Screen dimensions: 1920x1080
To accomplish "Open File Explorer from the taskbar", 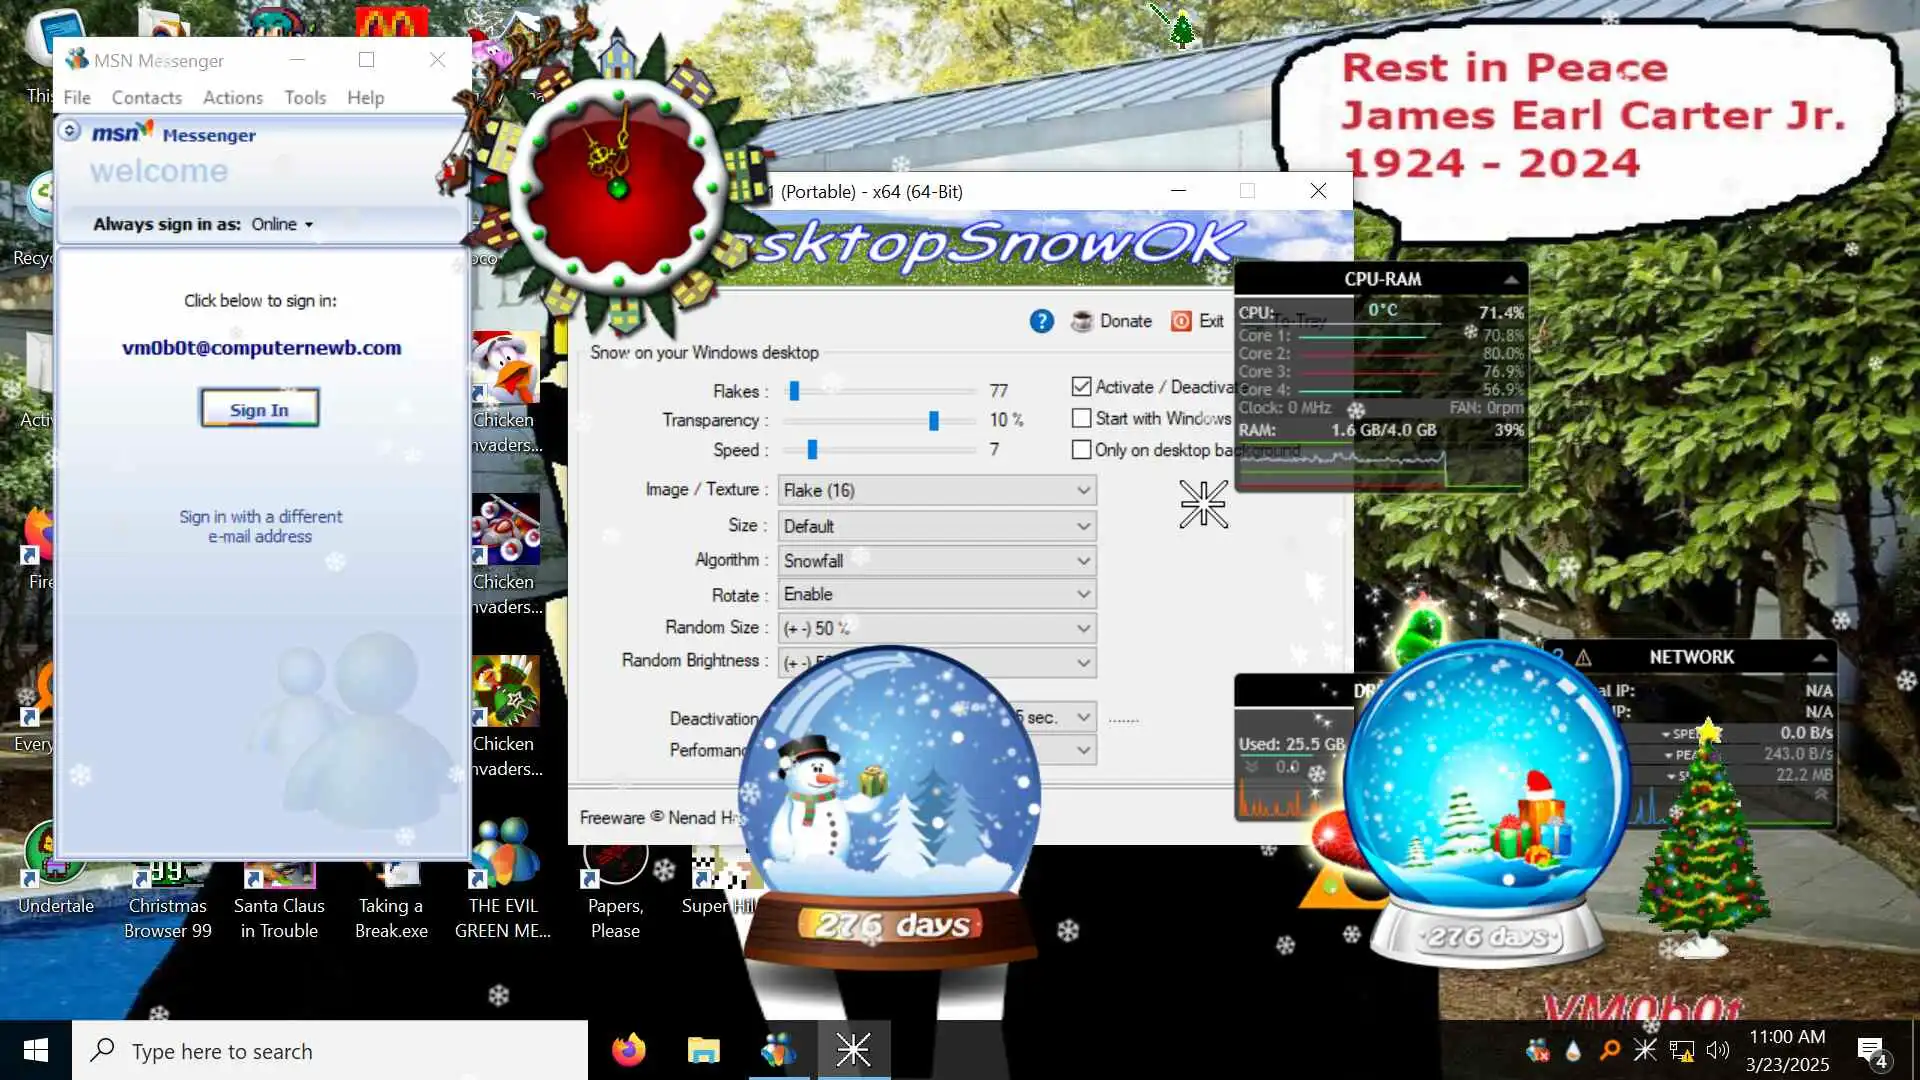I will click(704, 1050).
